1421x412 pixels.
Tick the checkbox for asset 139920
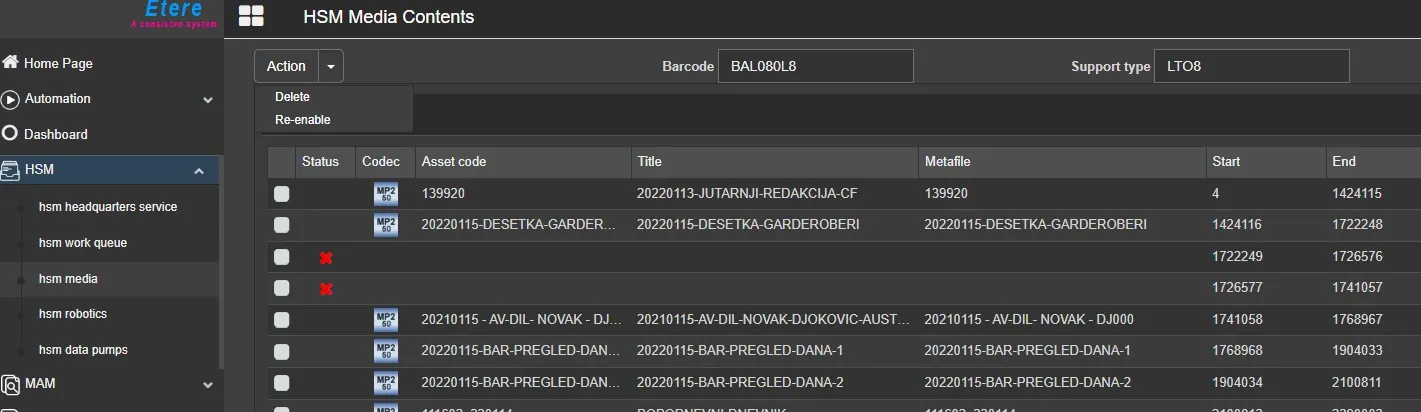pyautogui.click(x=282, y=194)
